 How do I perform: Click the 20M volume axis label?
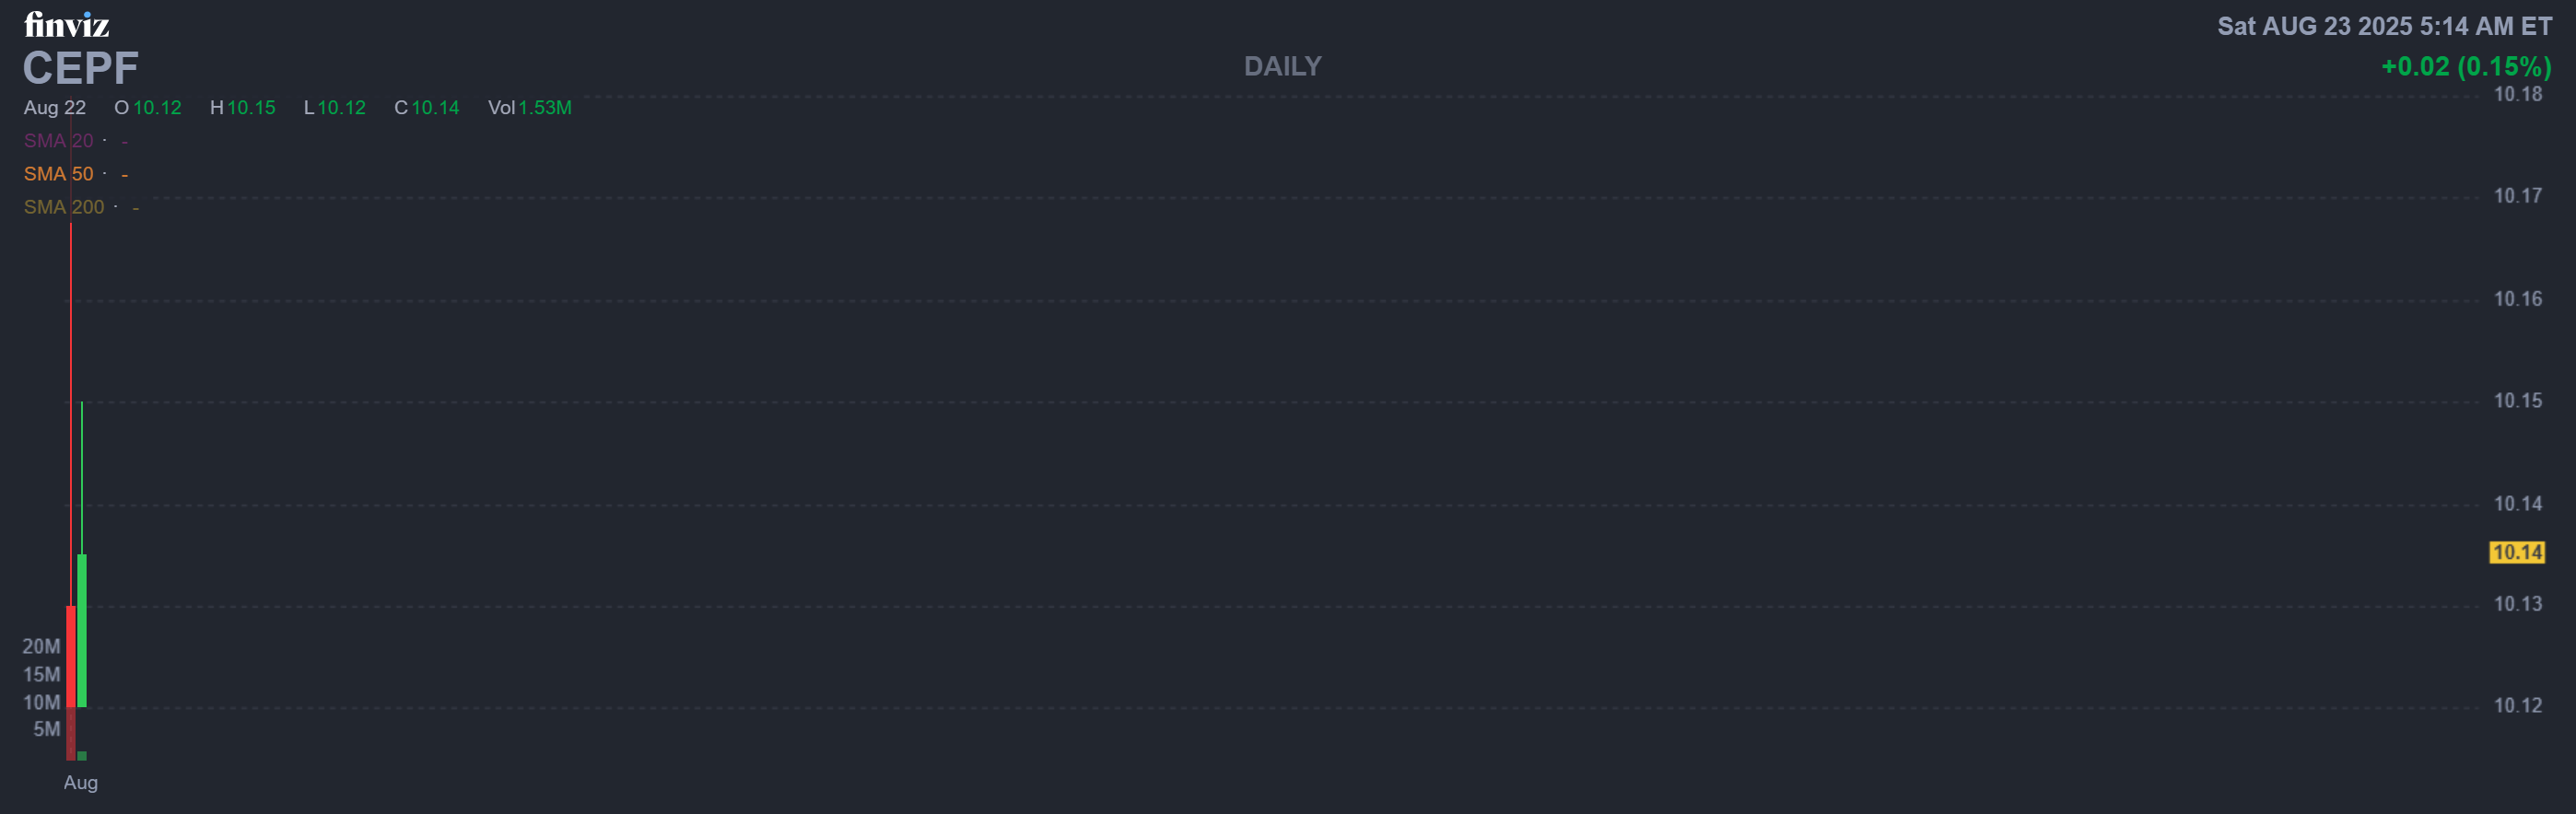(41, 647)
